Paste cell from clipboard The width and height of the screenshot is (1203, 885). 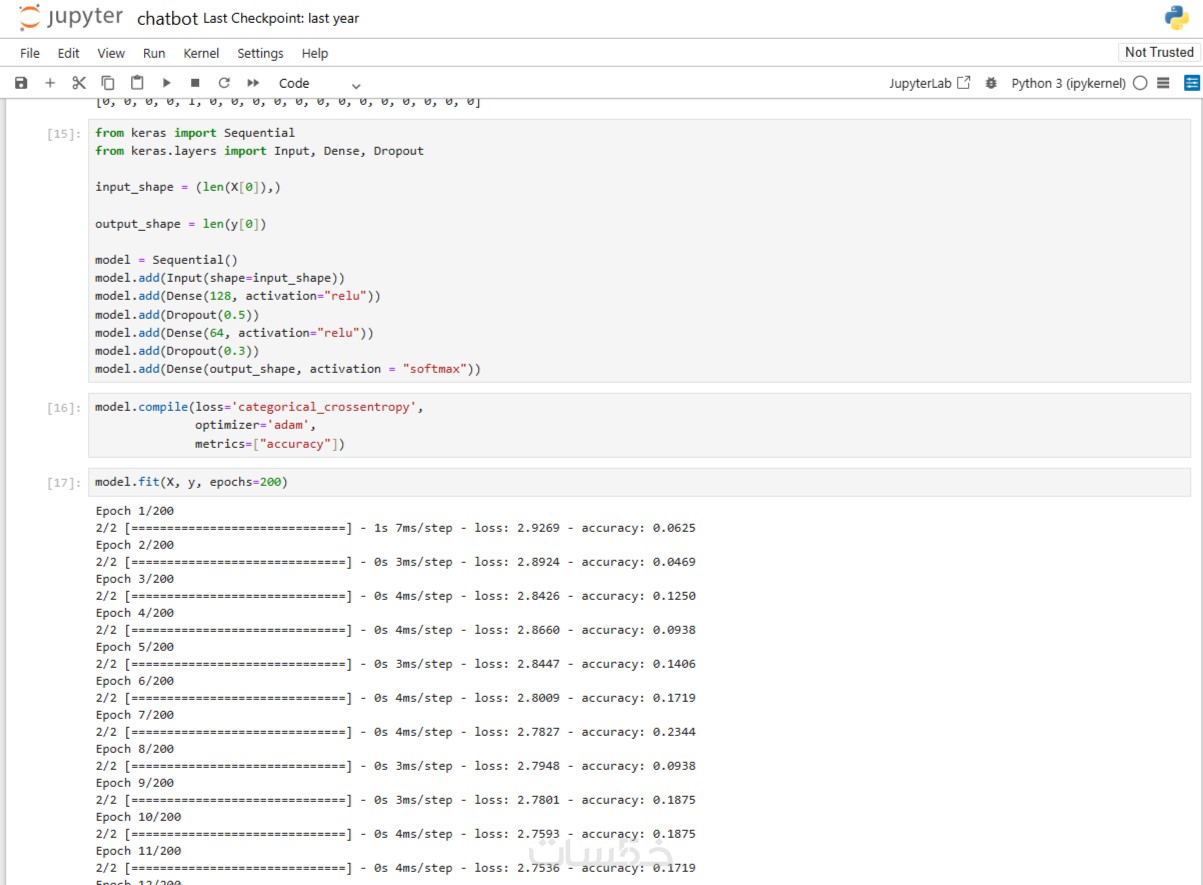coord(137,83)
